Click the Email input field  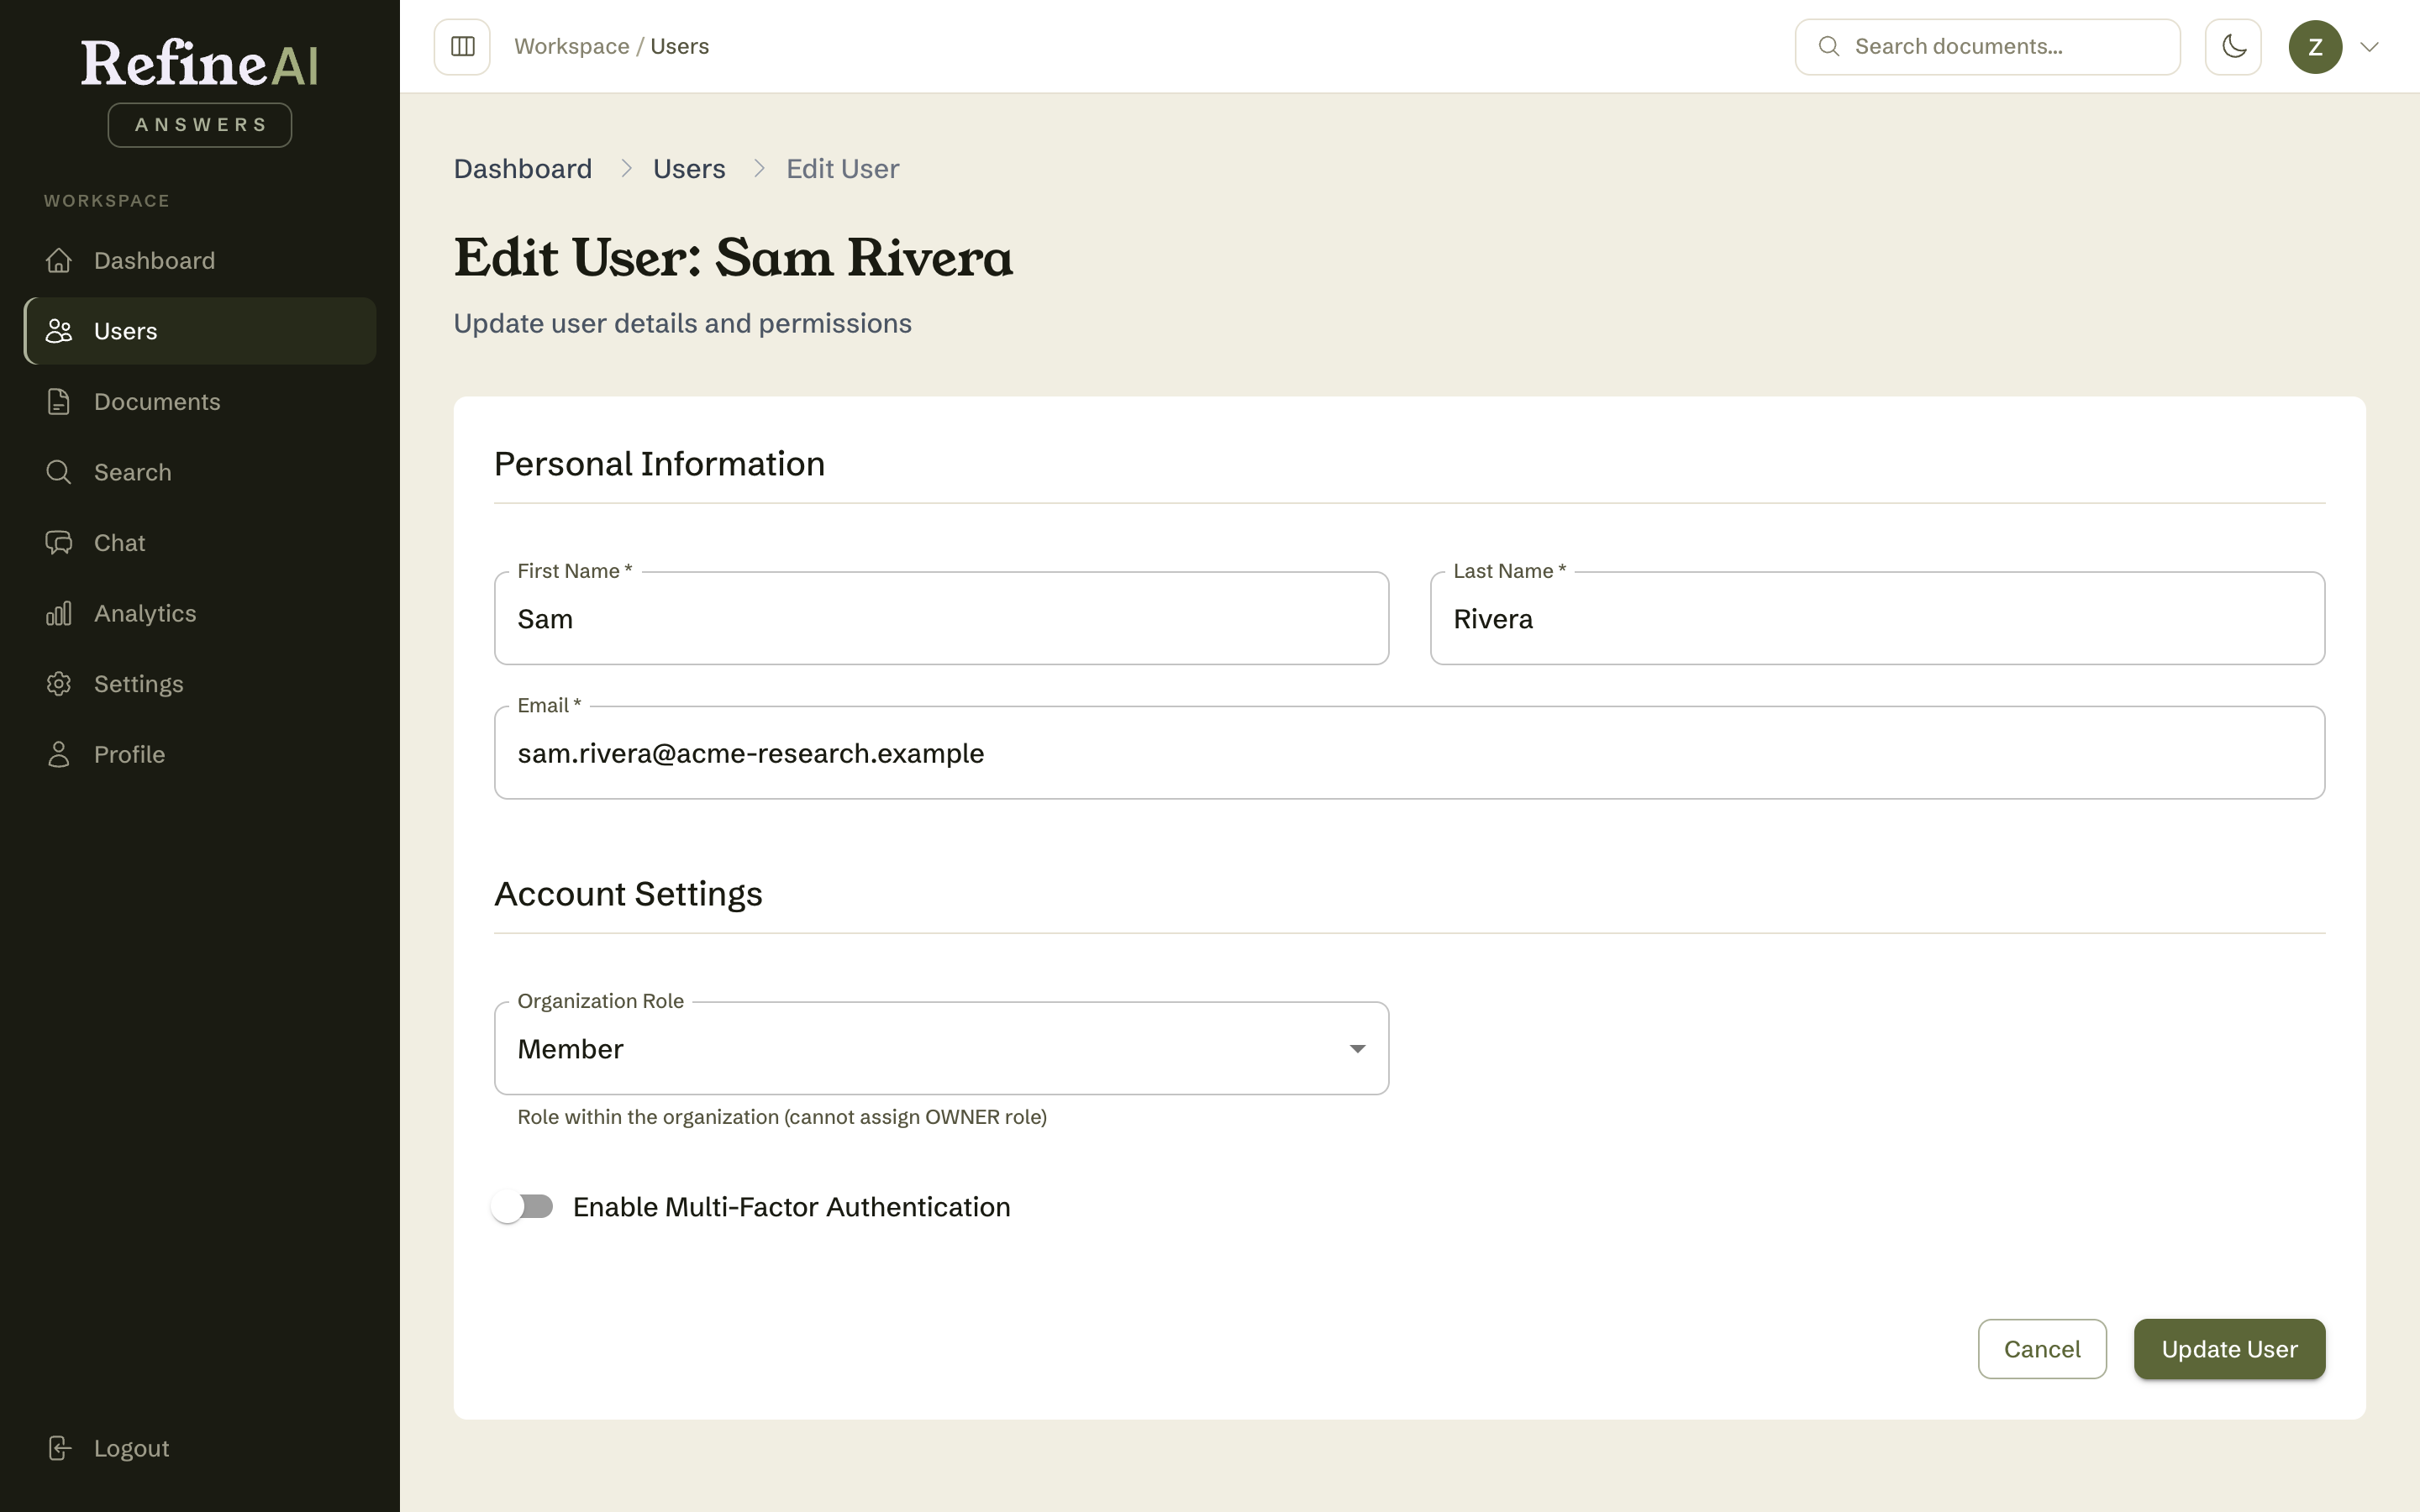point(1409,752)
